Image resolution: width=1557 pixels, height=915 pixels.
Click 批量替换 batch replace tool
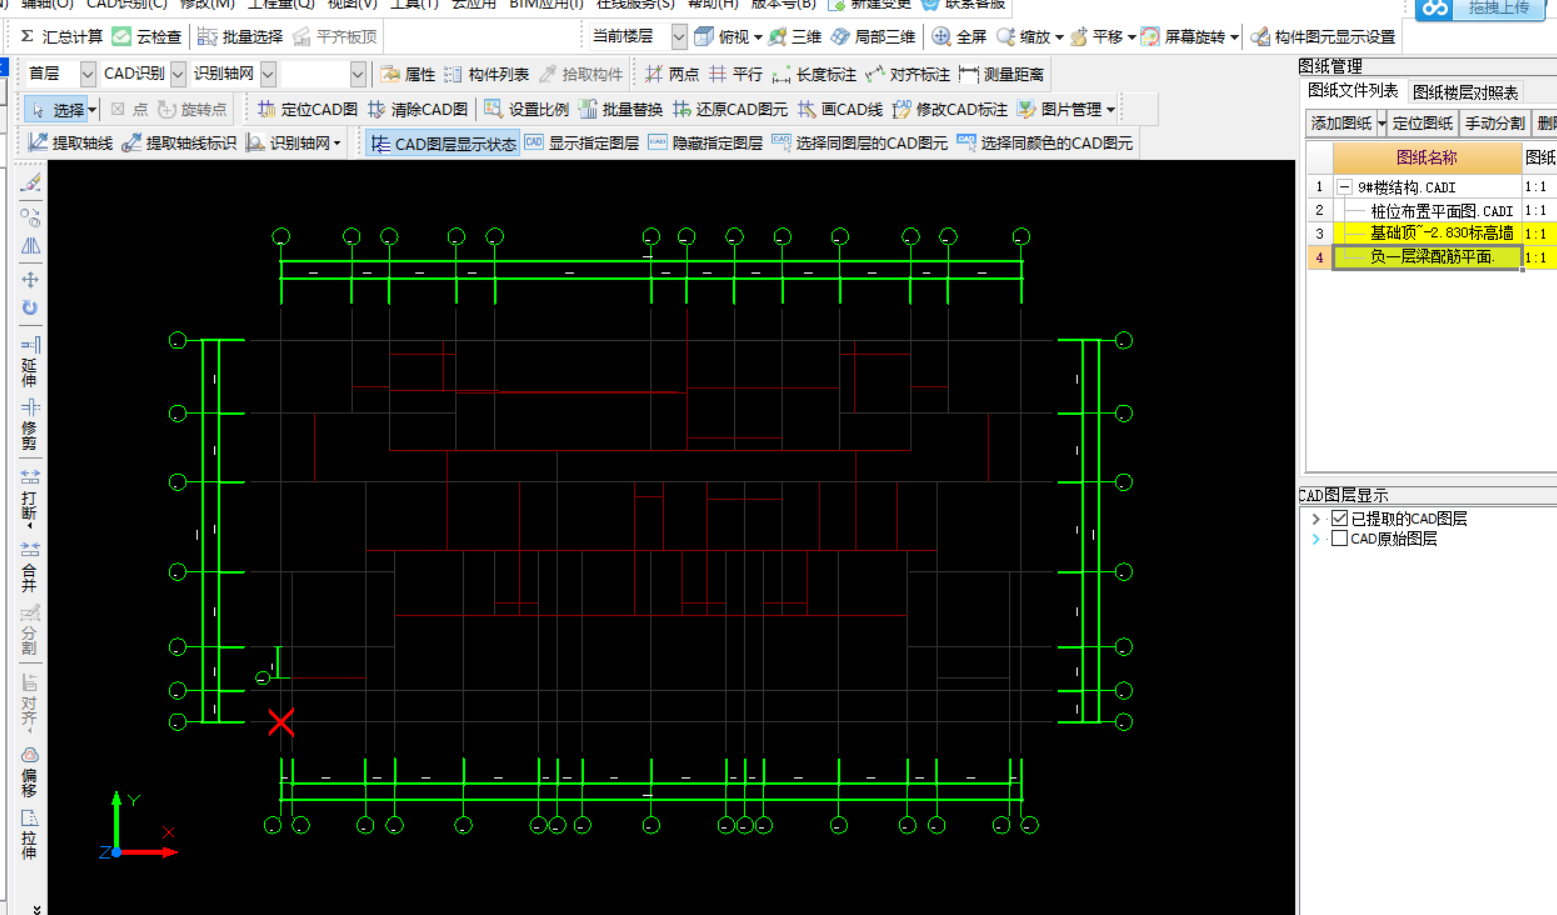pos(620,109)
